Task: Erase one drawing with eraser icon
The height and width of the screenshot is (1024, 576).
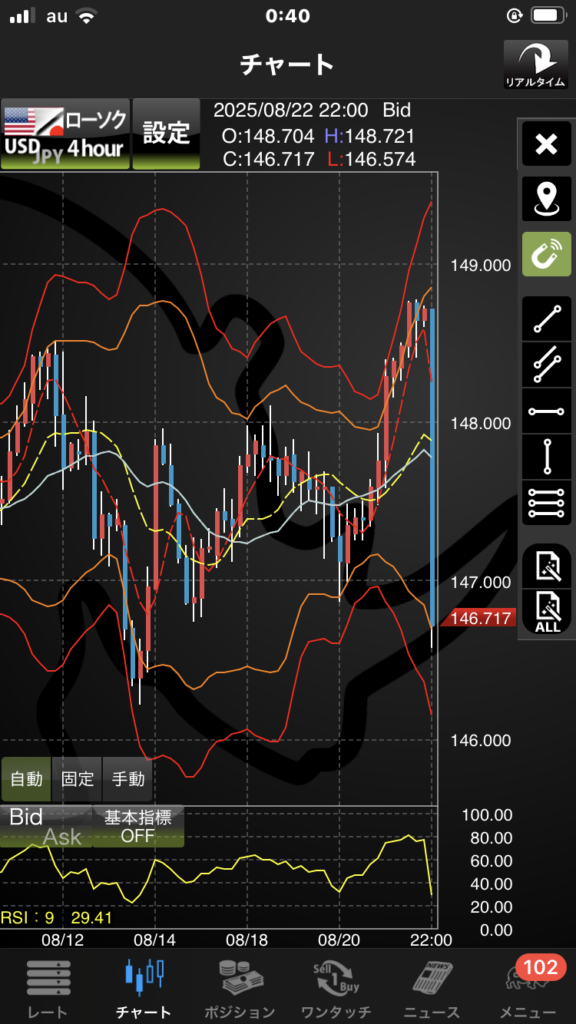Action: [x=546, y=566]
